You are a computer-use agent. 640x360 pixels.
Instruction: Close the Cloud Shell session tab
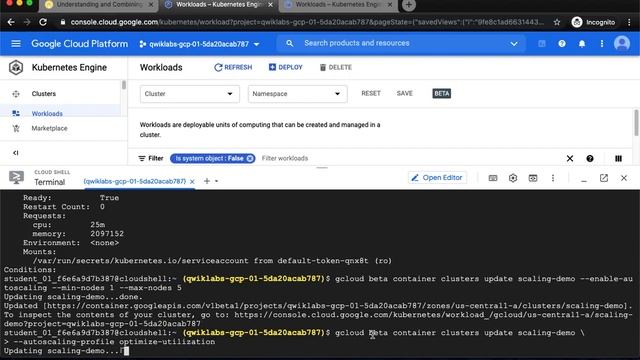[x=192, y=181]
